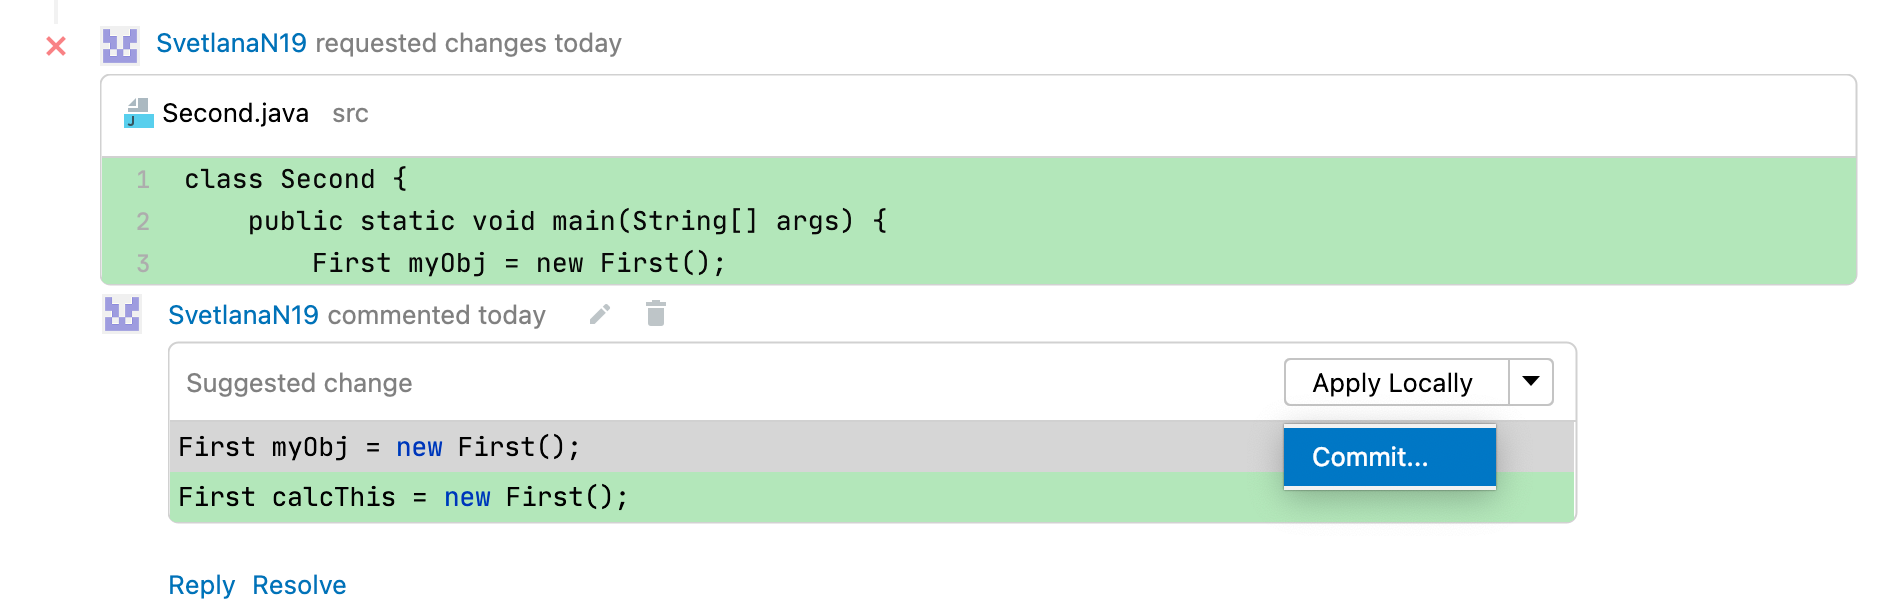The height and width of the screenshot is (610, 1884).
Task: Click the Reply link
Action: pyautogui.click(x=201, y=585)
